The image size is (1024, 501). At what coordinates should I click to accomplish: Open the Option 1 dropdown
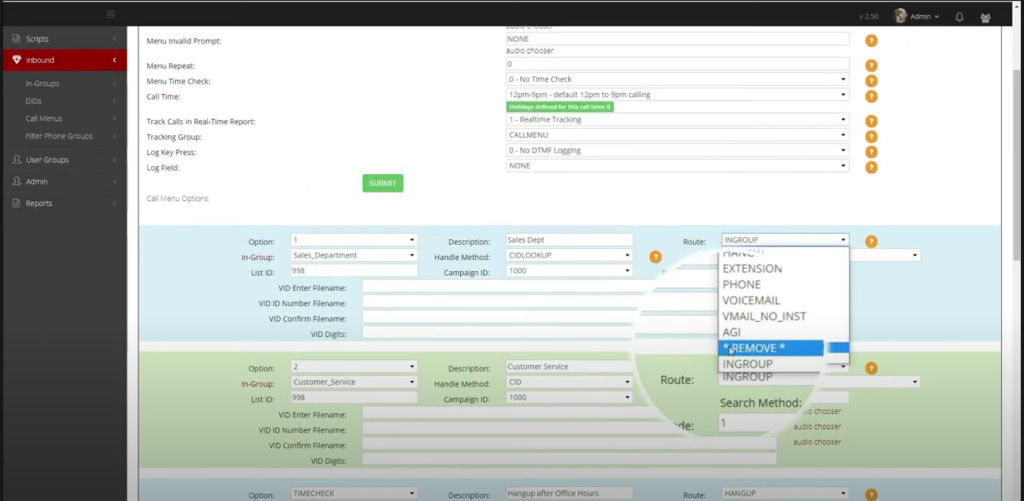click(x=354, y=240)
